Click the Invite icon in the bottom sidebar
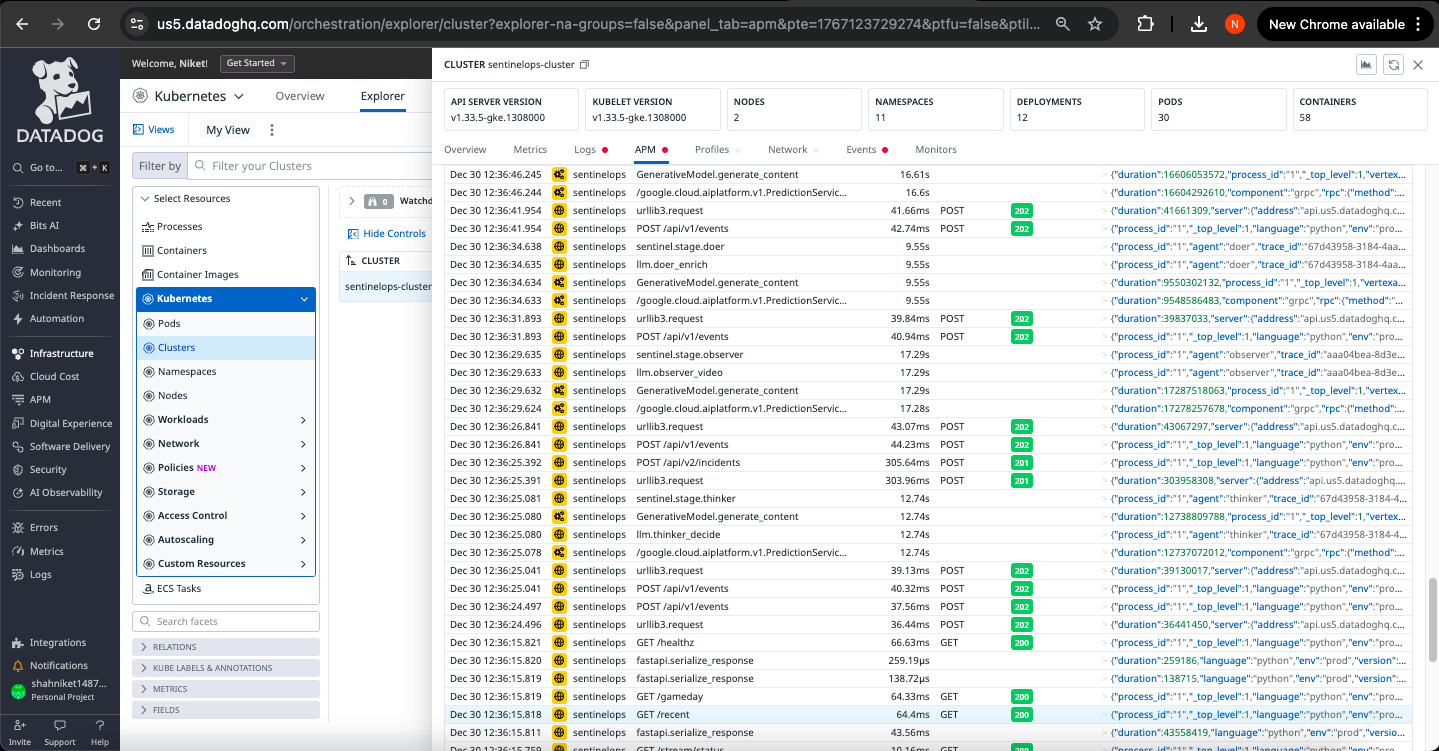 pos(20,726)
